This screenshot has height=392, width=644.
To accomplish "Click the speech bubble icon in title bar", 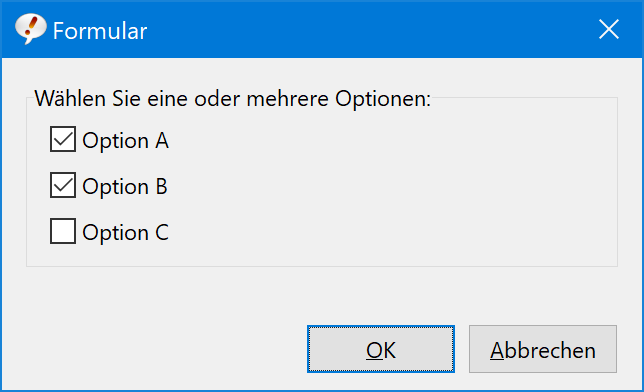I will tap(30, 28).
